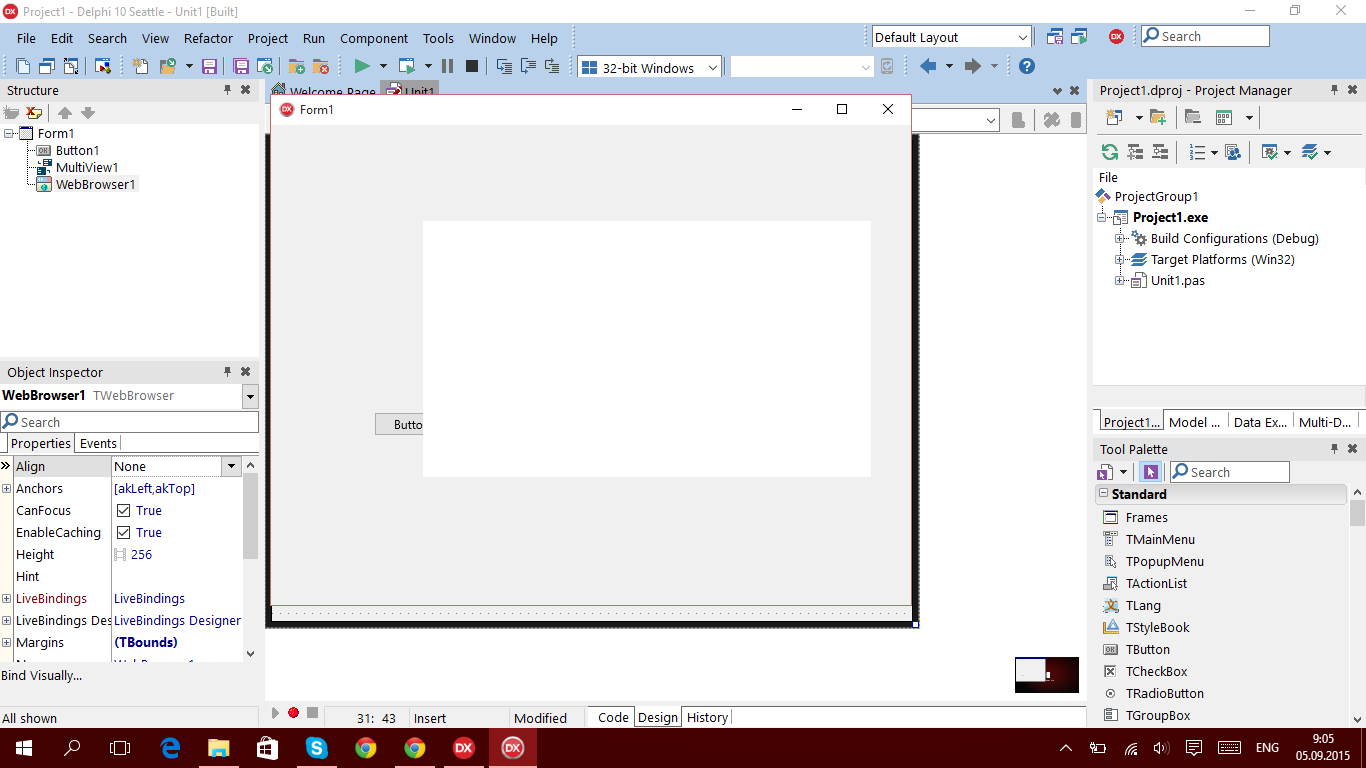1366x768 pixels.
Task: Click Move Down arrow in Structure panel
Action: [x=88, y=112]
